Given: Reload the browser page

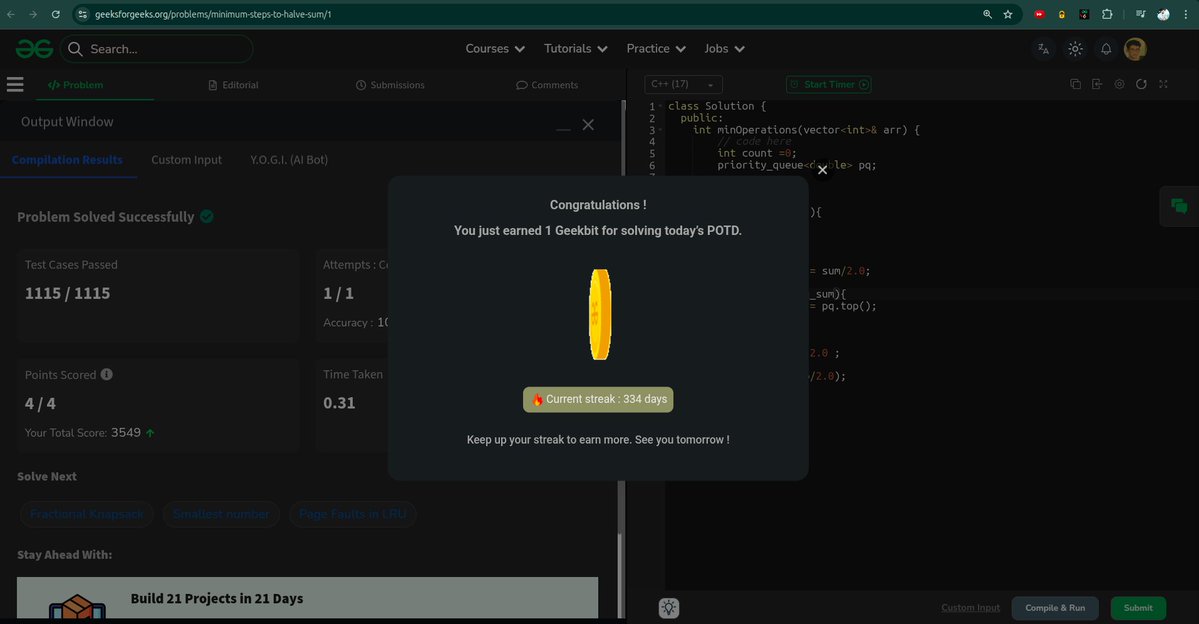Looking at the screenshot, I should click(56, 14).
